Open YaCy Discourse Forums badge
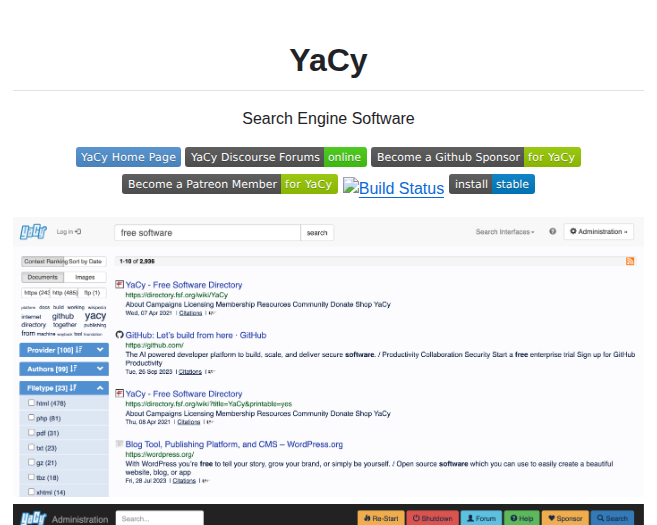657x525 pixels. (276, 157)
